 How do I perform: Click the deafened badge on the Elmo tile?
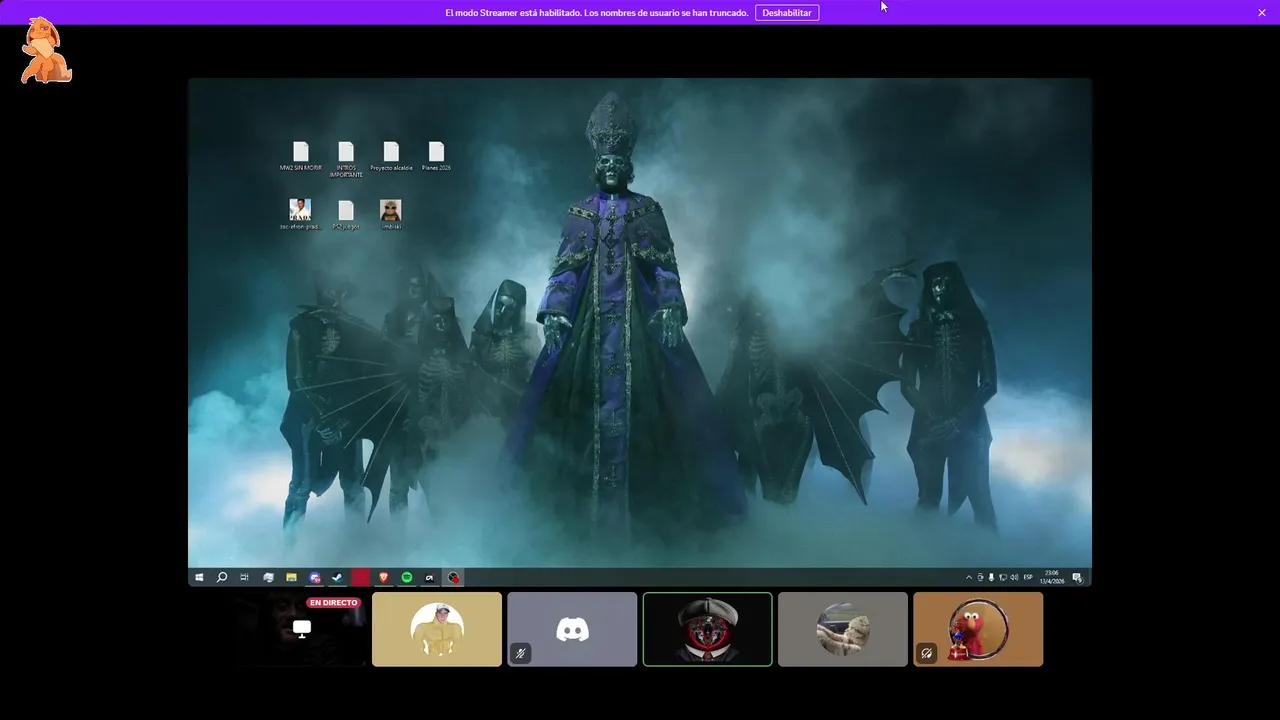(x=927, y=653)
